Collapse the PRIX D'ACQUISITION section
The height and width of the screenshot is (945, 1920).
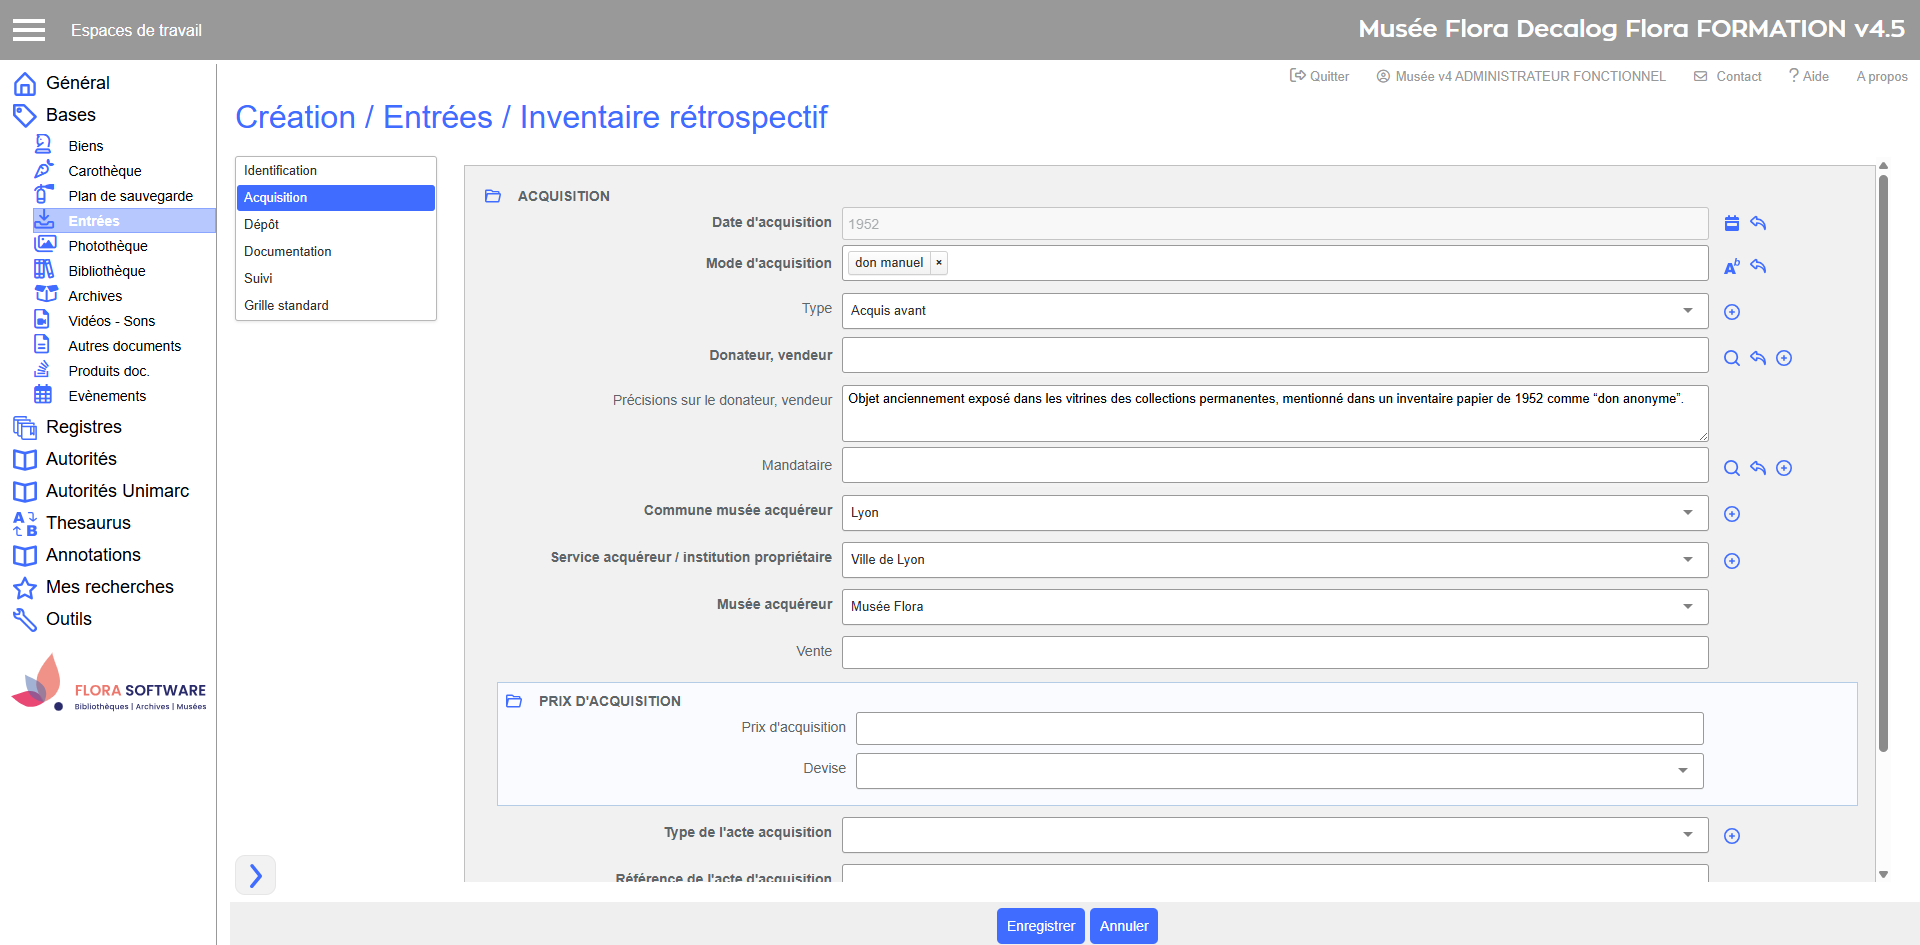[x=514, y=701]
